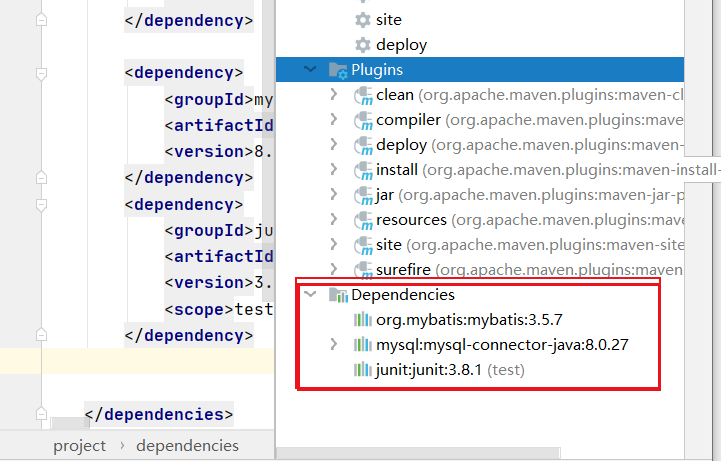Click the mysql-connector-java library icon
The height and width of the screenshot is (461, 721).
tap(363, 344)
